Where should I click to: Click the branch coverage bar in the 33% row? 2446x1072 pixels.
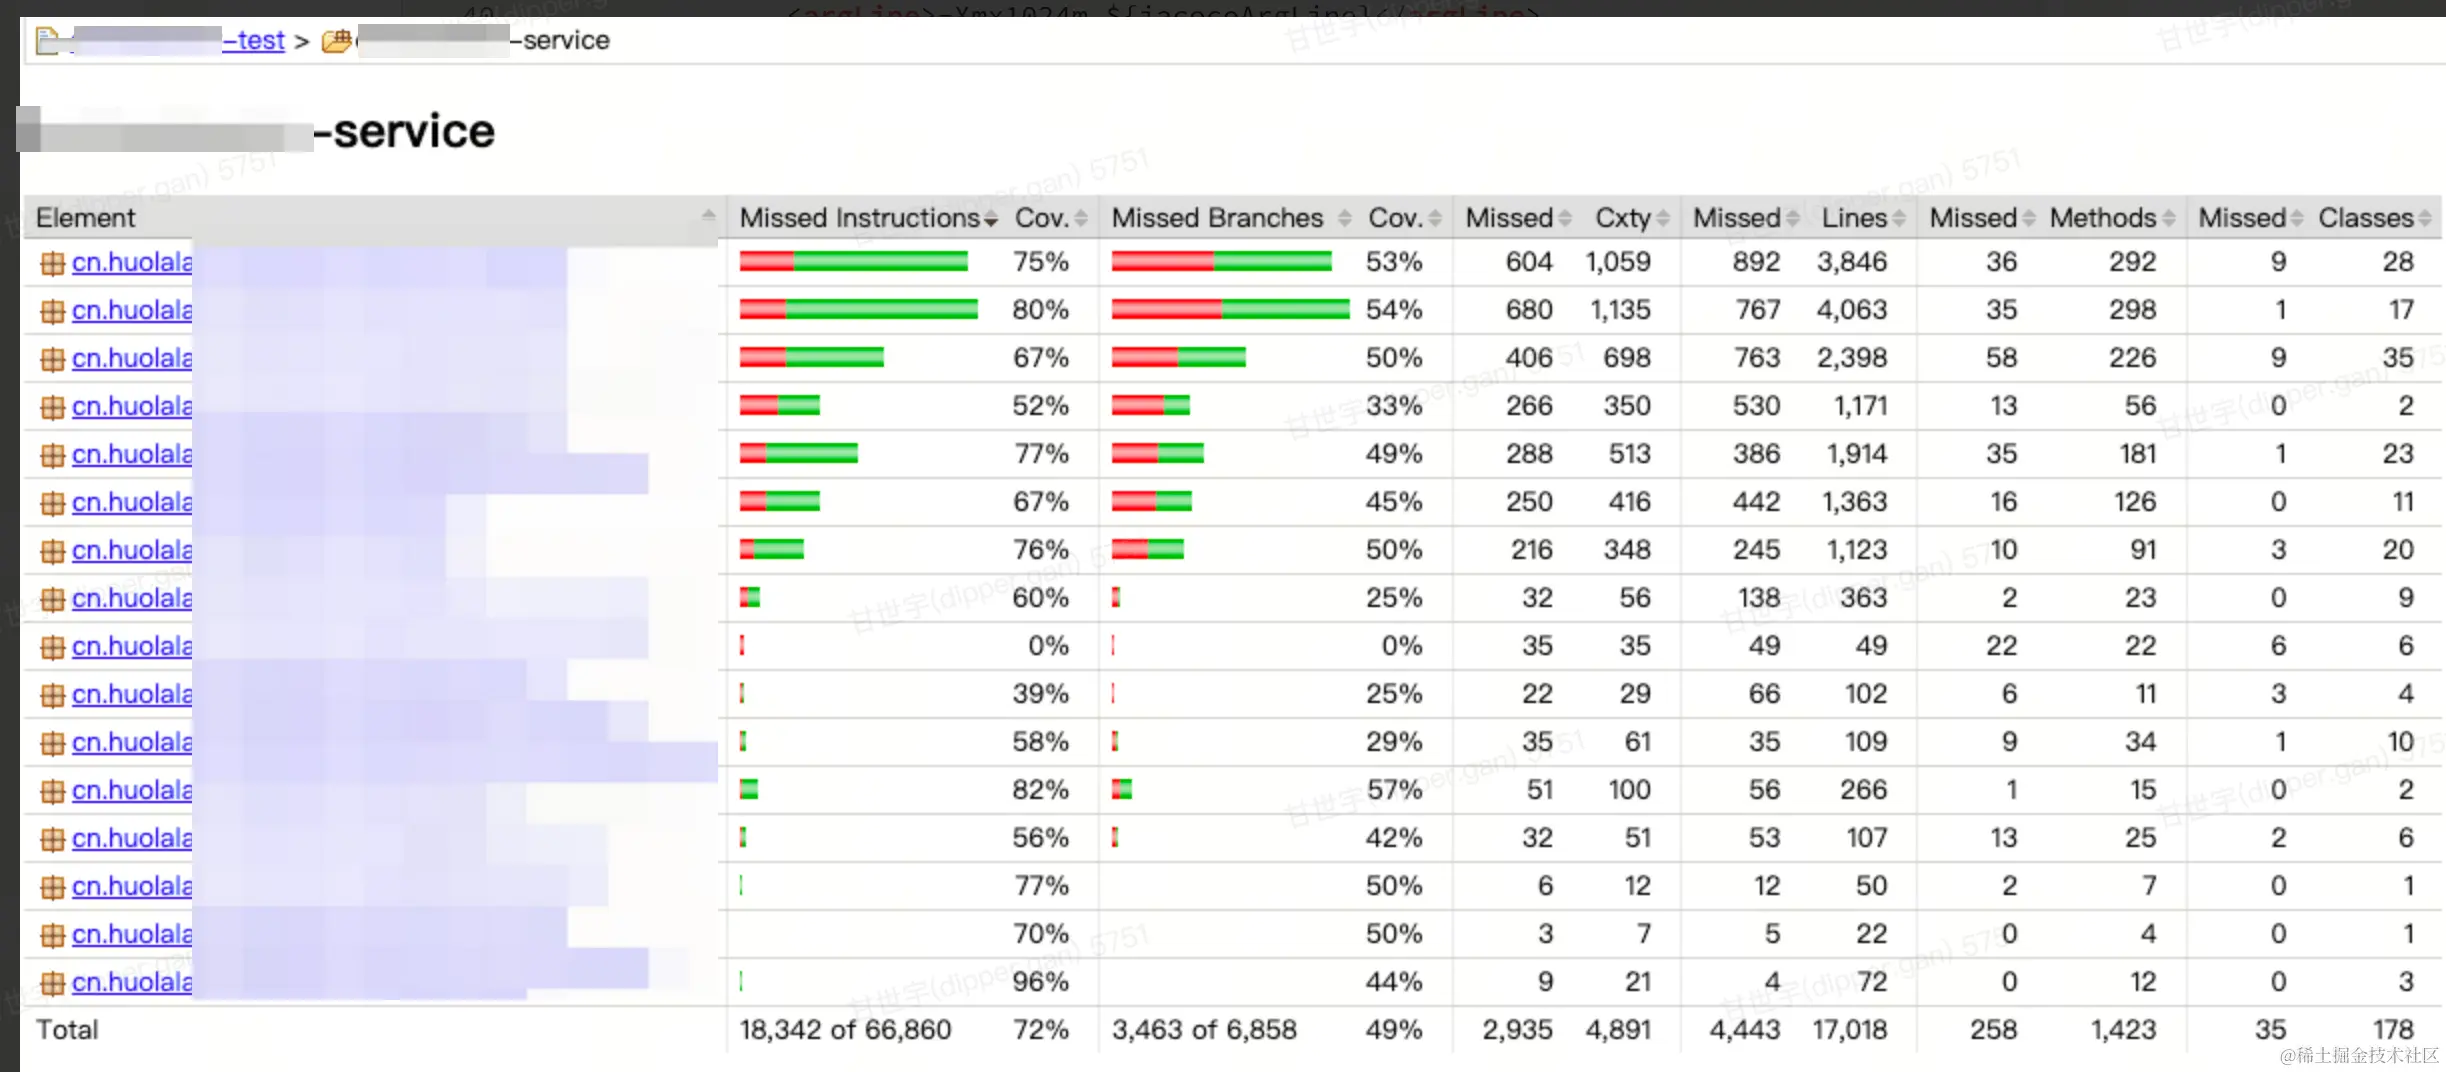point(1151,406)
